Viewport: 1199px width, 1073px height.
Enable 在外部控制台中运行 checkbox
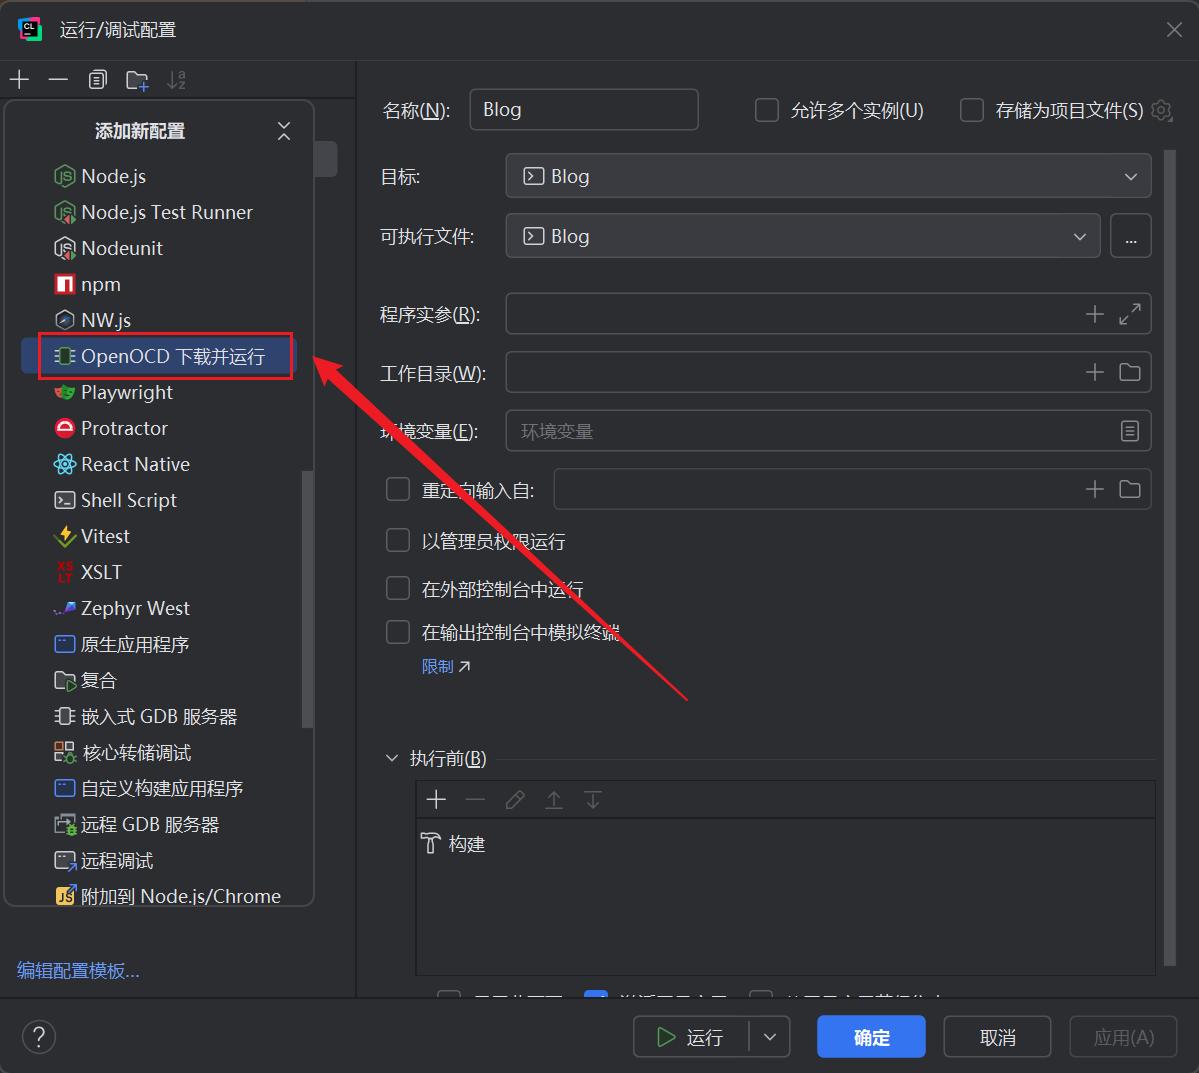point(398,588)
